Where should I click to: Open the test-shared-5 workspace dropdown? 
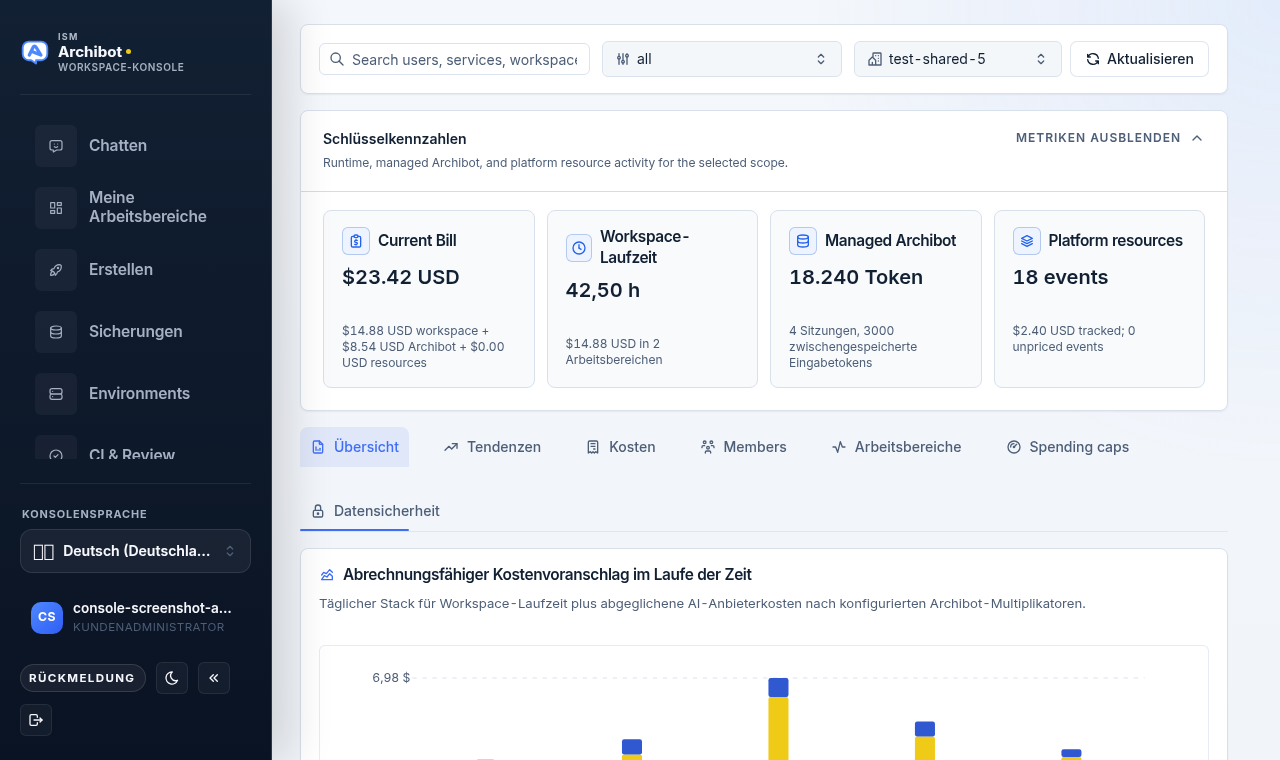(956, 59)
